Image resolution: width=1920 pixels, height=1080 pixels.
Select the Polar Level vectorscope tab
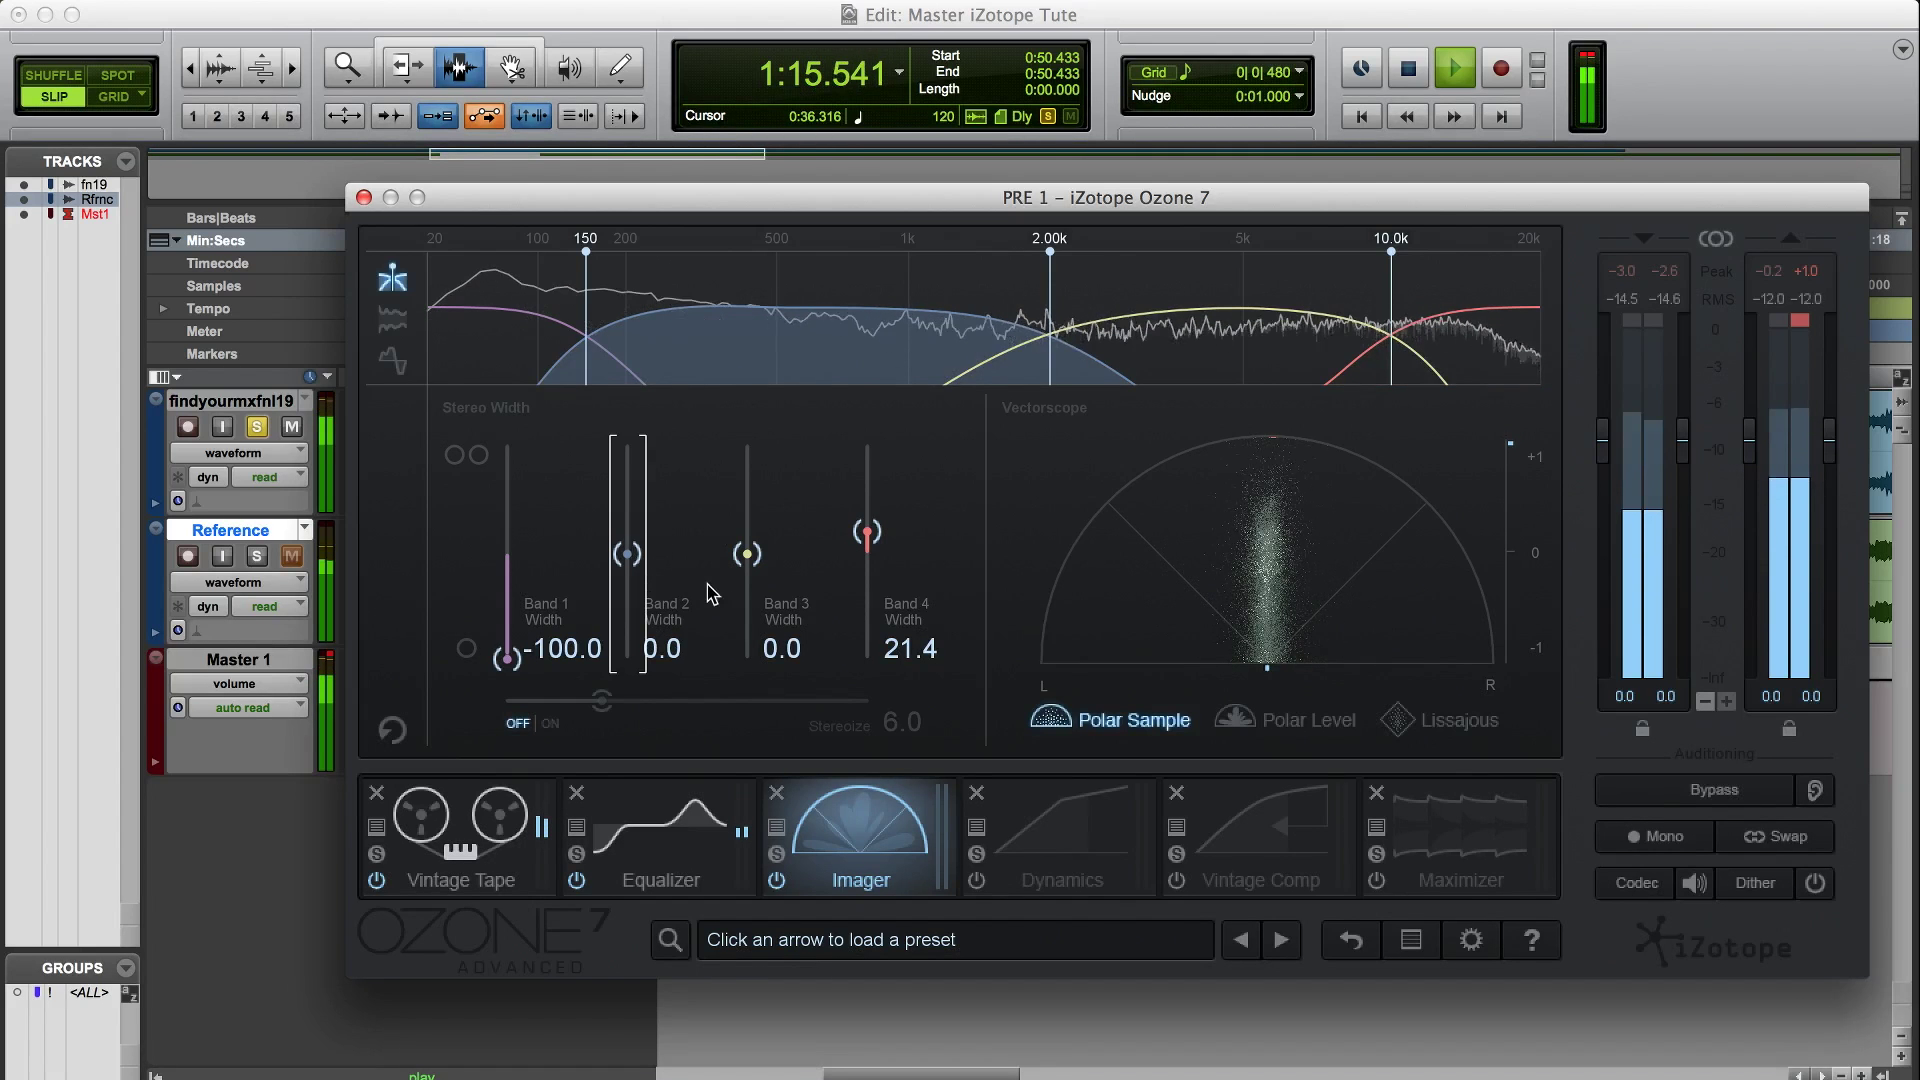(x=1285, y=720)
